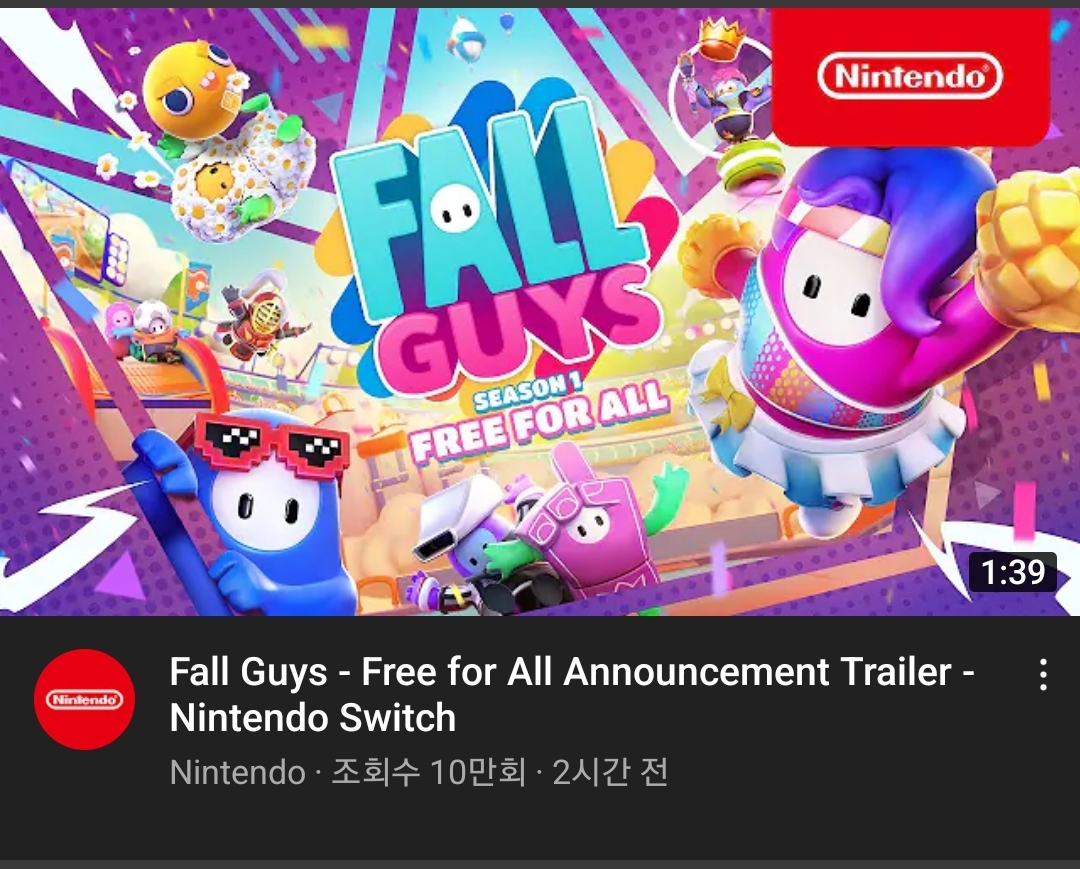
Task: Click the FREE FOR ALL banner text
Action: coord(541,423)
